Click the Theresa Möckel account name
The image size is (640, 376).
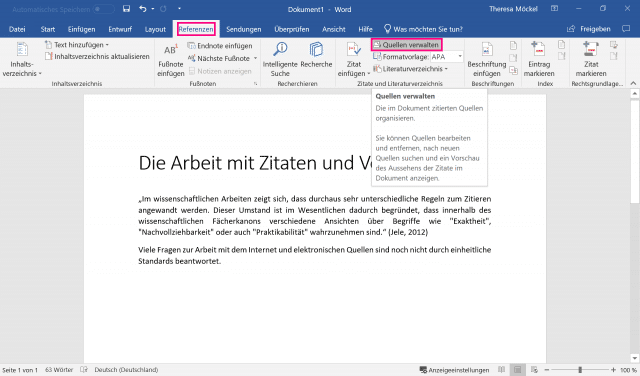point(513,9)
